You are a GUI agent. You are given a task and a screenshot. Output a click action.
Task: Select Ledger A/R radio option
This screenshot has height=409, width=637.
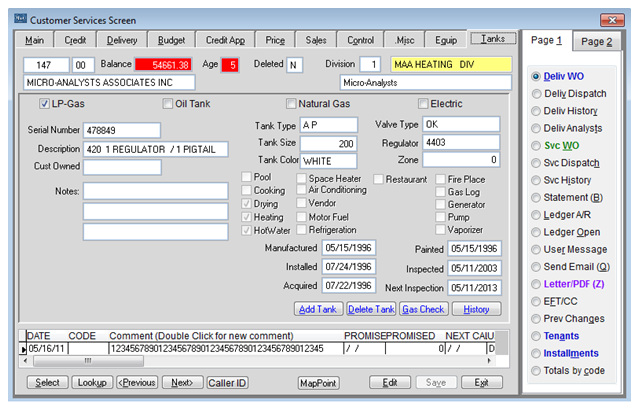point(536,215)
